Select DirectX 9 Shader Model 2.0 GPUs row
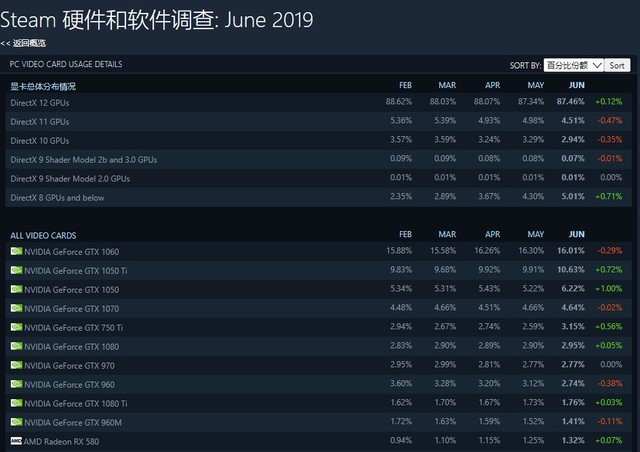 (318, 178)
